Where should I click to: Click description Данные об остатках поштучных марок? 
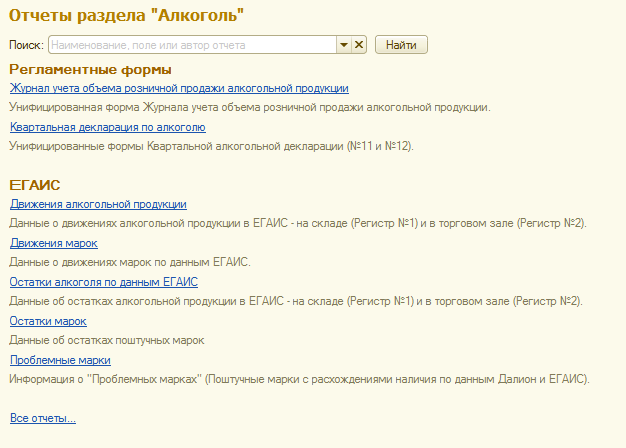pyautogui.click(x=107, y=341)
